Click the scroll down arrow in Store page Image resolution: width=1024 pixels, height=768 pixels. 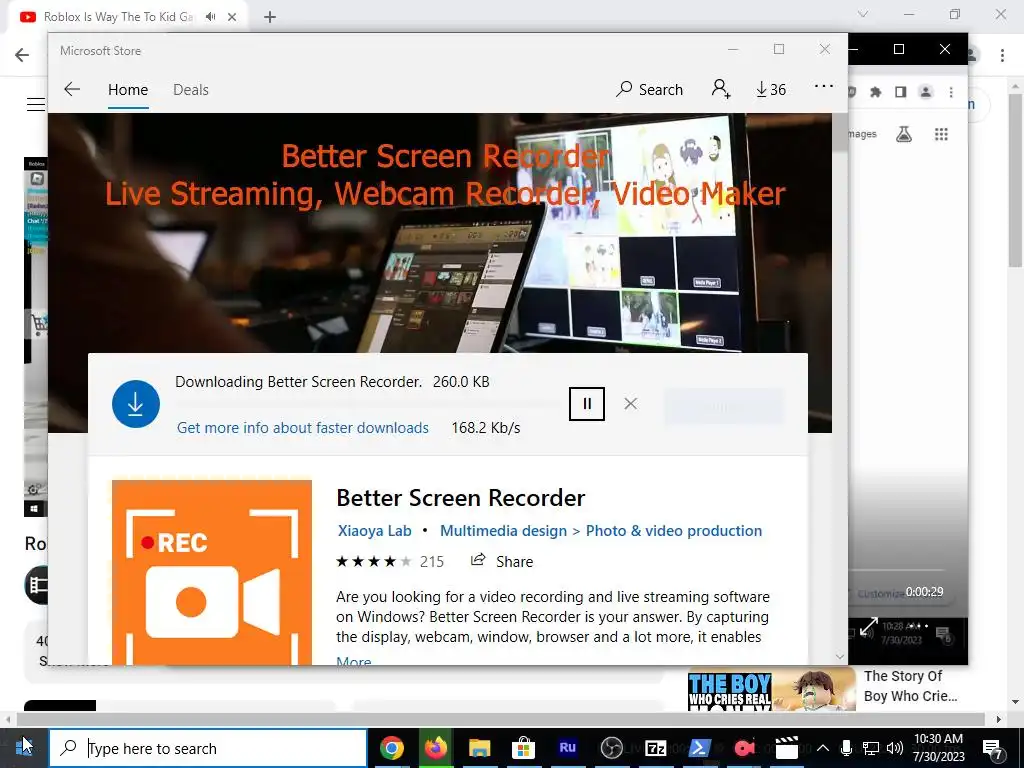840,656
